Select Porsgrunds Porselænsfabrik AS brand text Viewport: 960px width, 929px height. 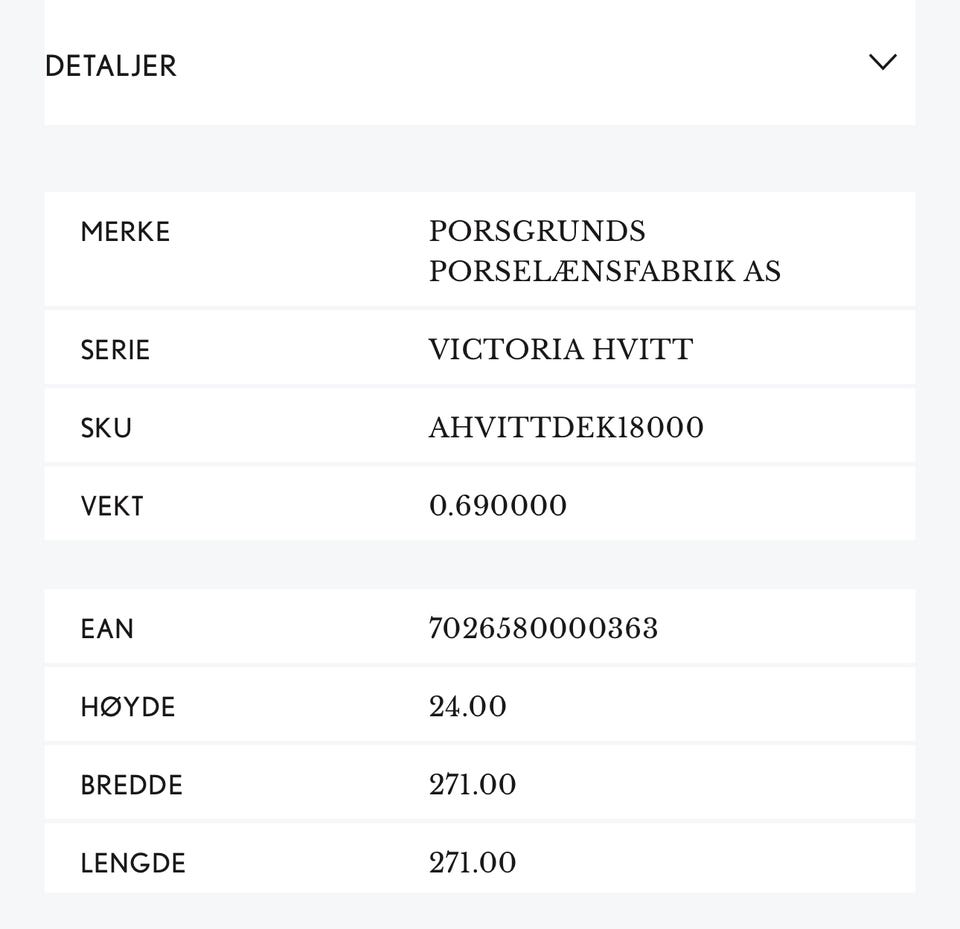[604, 251]
